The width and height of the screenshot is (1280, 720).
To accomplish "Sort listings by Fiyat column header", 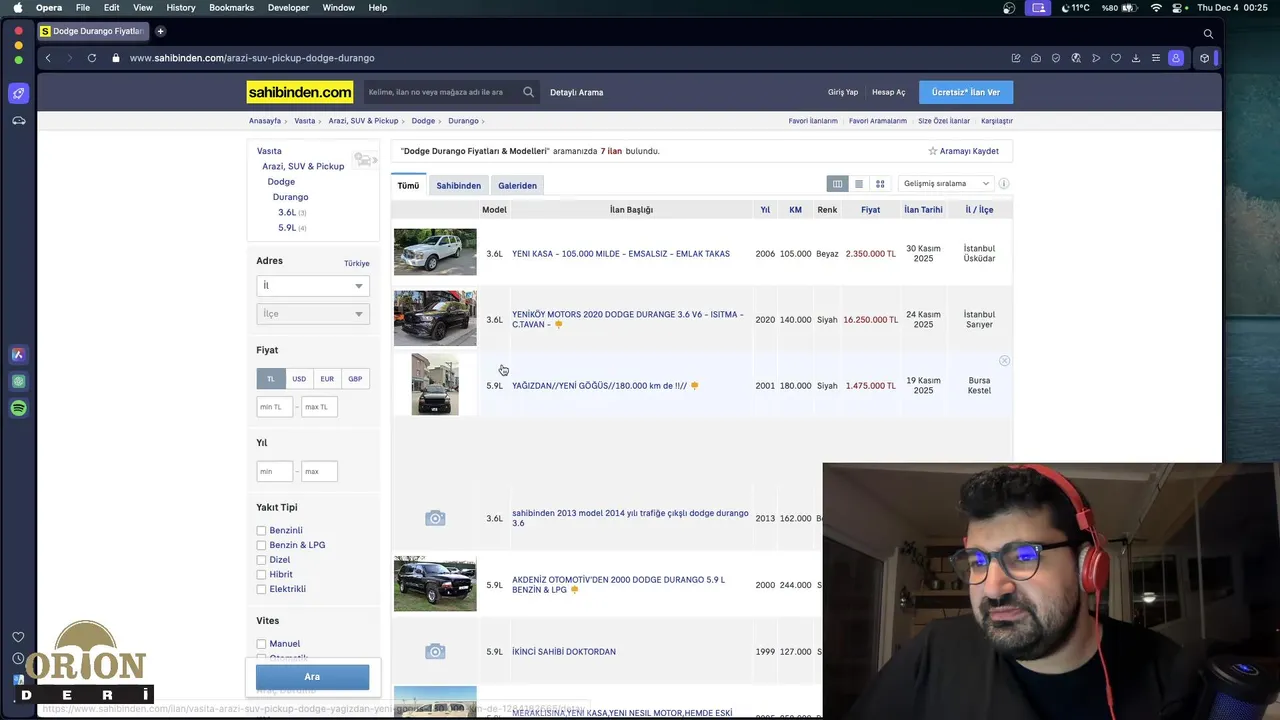I will [x=871, y=210].
